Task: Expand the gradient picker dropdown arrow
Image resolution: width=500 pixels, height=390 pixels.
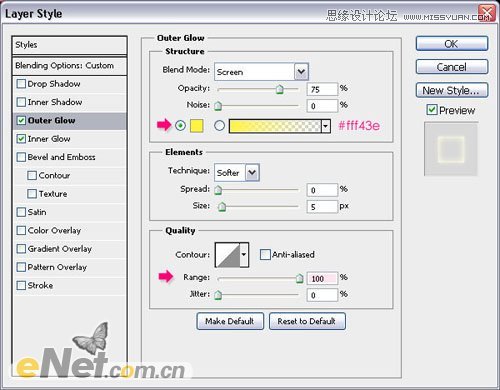Action: coord(326,126)
